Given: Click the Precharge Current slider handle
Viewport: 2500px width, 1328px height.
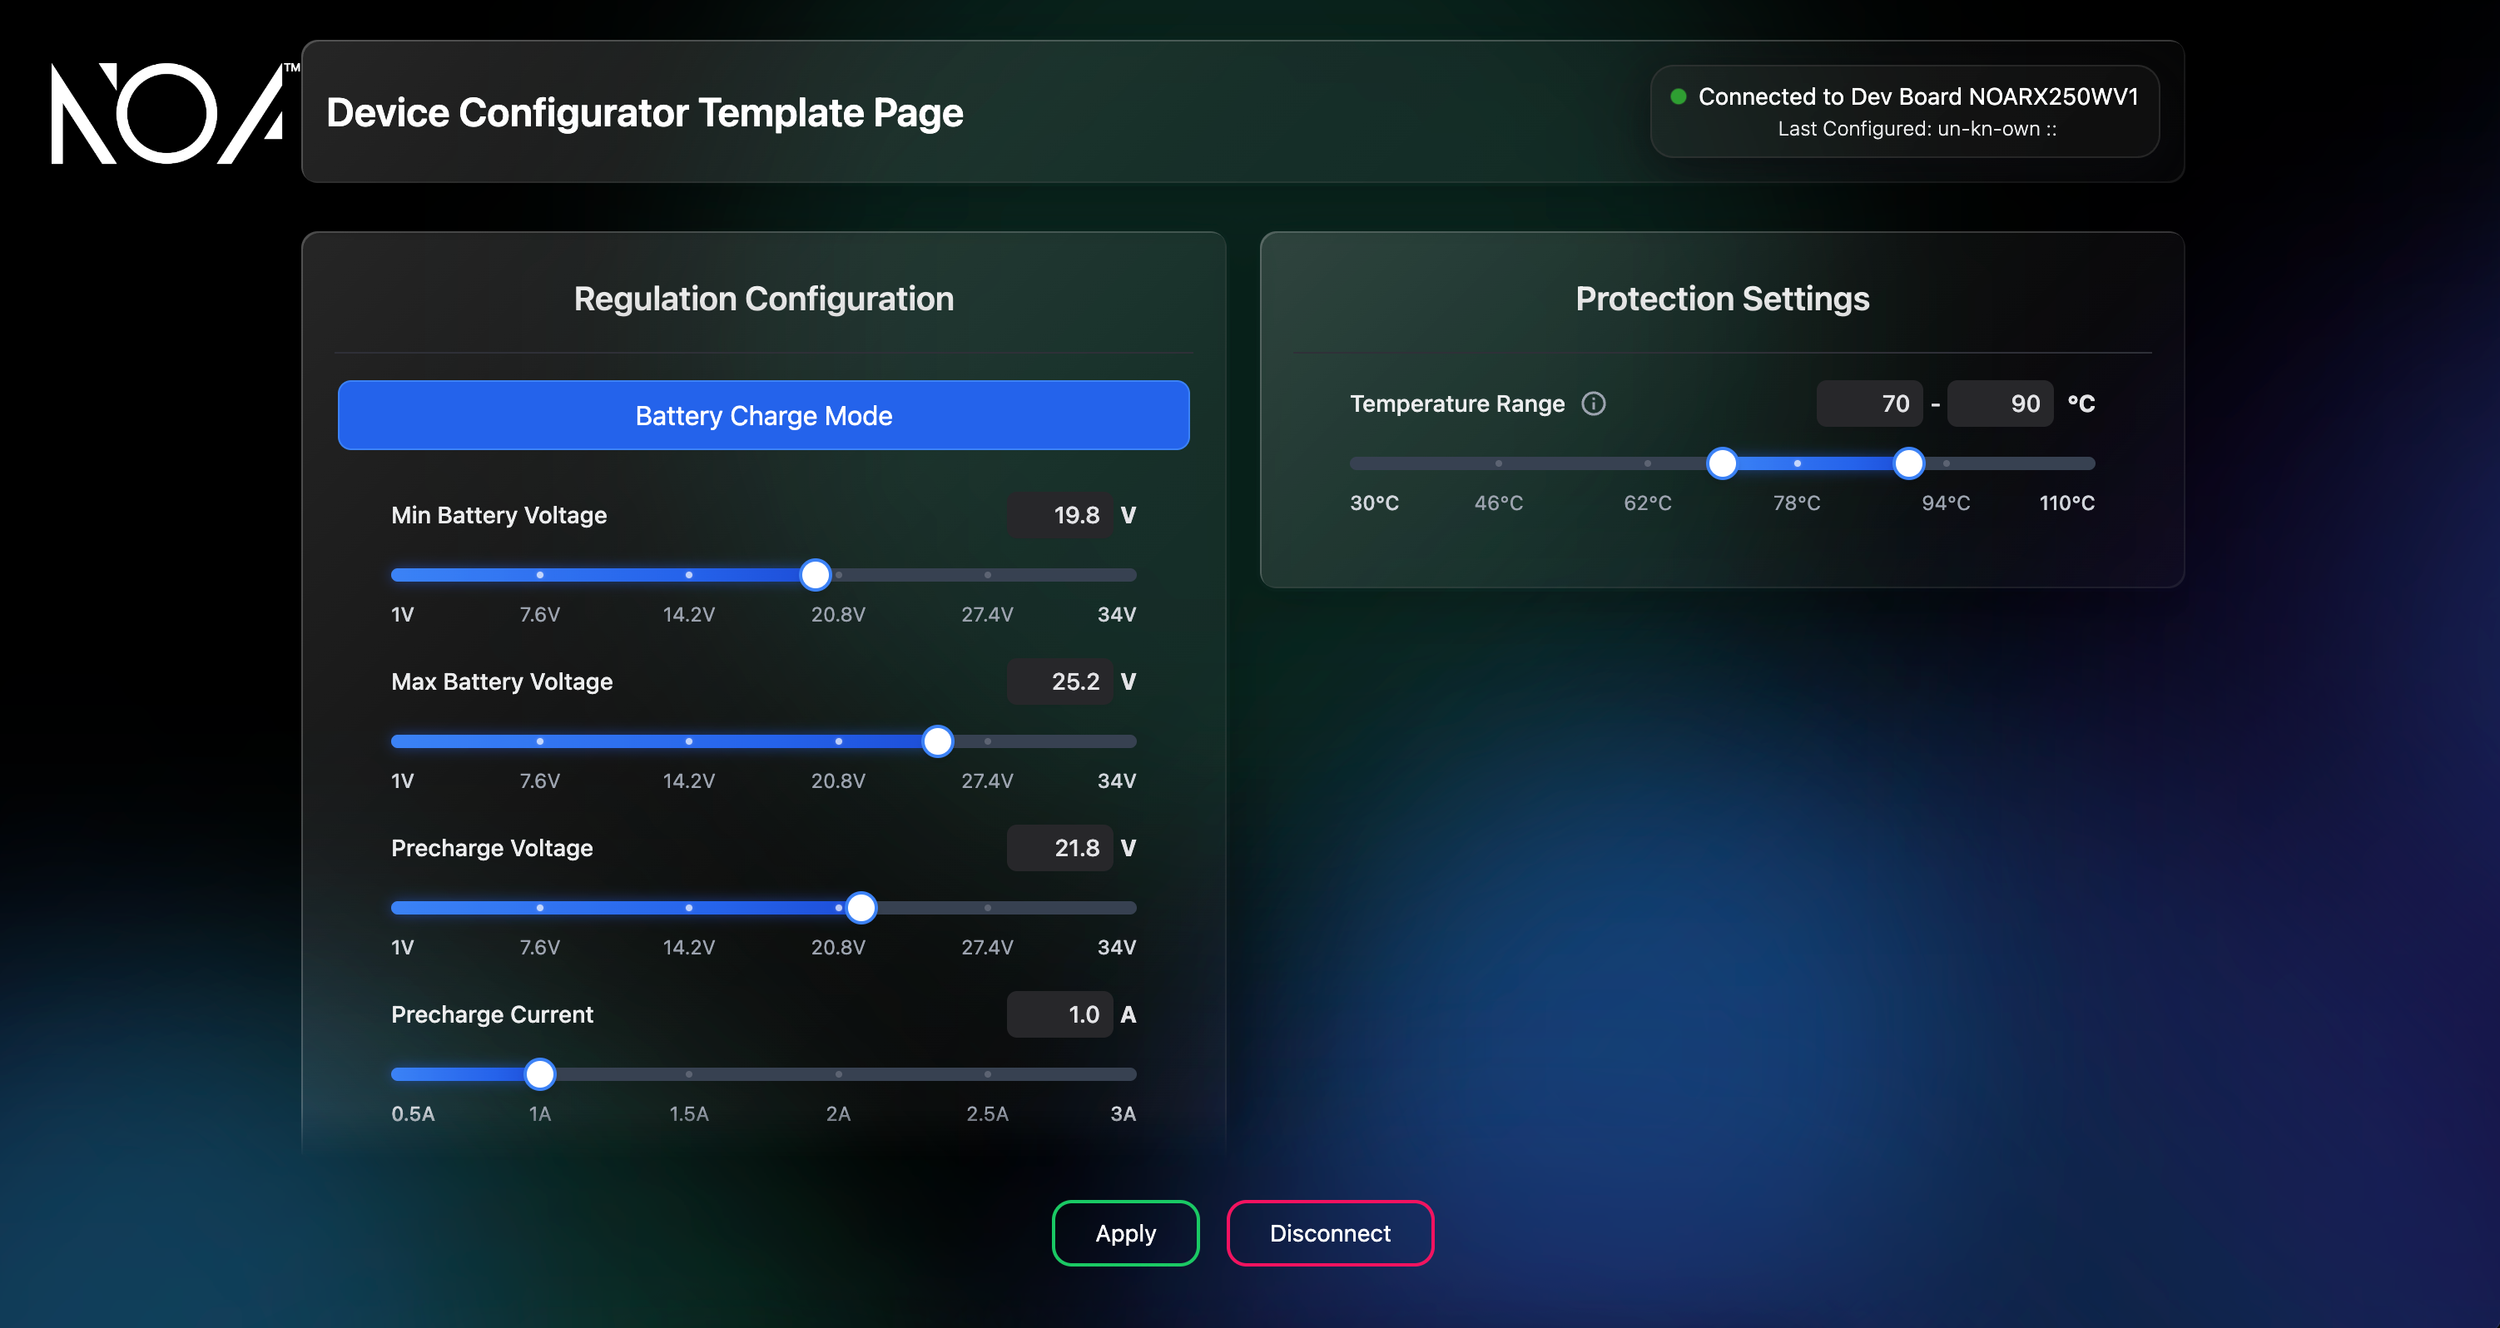Looking at the screenshot, I should pos(540,1074).
